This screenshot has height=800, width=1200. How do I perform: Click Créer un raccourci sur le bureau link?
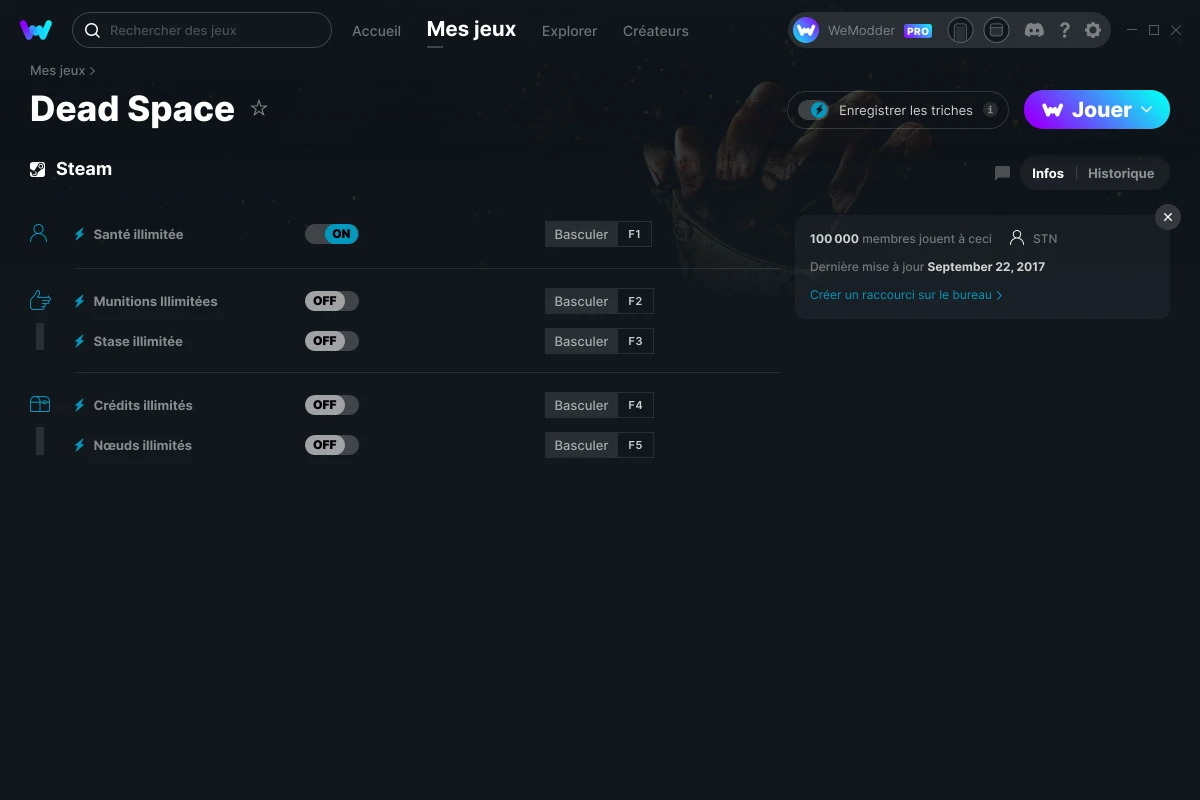[906, 295]
